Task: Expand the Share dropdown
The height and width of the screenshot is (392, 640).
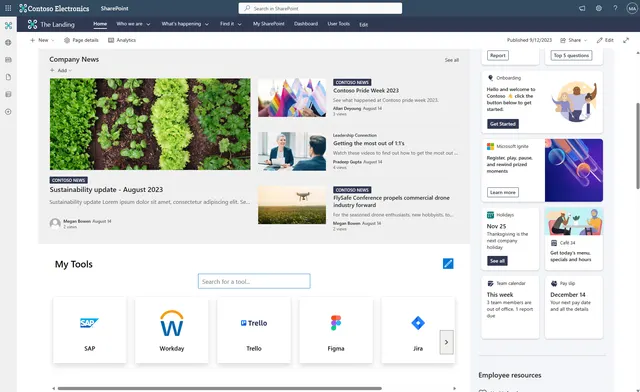Action: 573,40
